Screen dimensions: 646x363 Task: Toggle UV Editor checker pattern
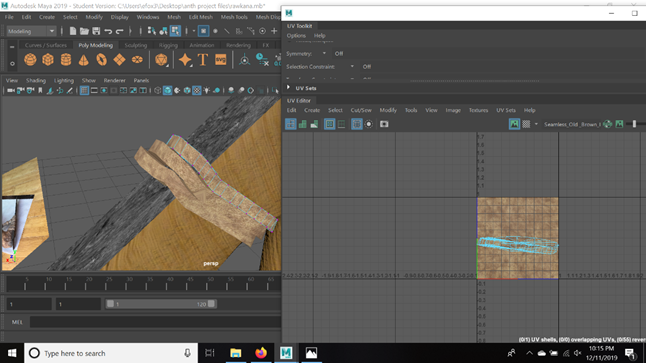[x=526, y=124]
